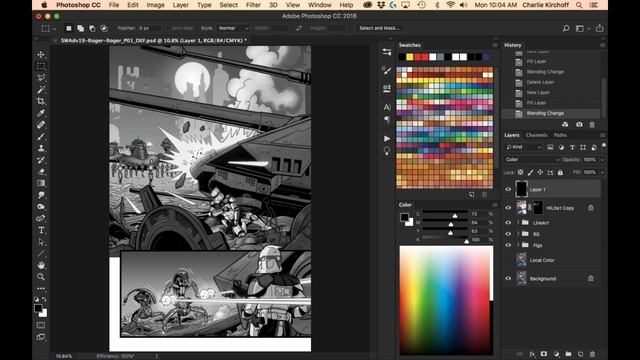The width and height of the screenshot is (640, 360).
Task: Select the Crop tool
Action: click(41, 101)
